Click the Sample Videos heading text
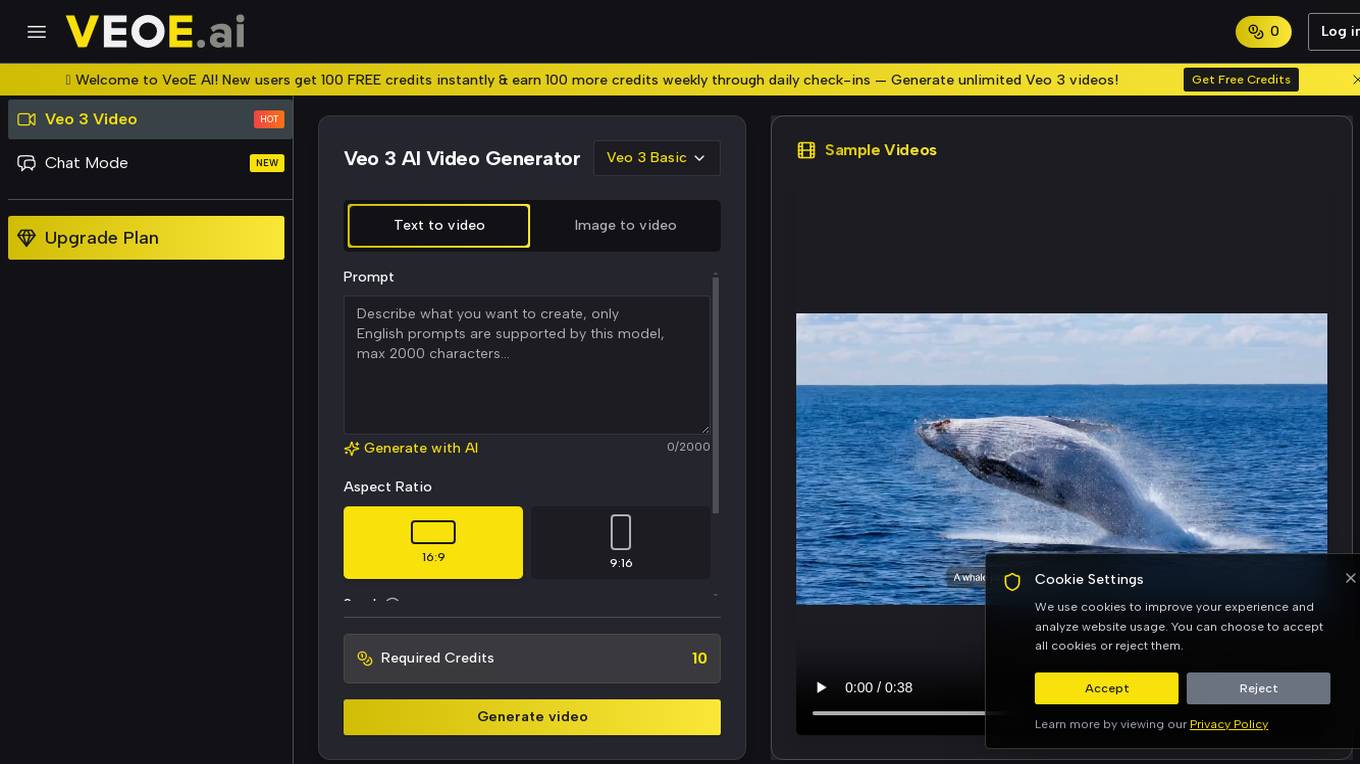Image resolution: width=1360 pixels, height=764 pixels. tap(881, 150)
